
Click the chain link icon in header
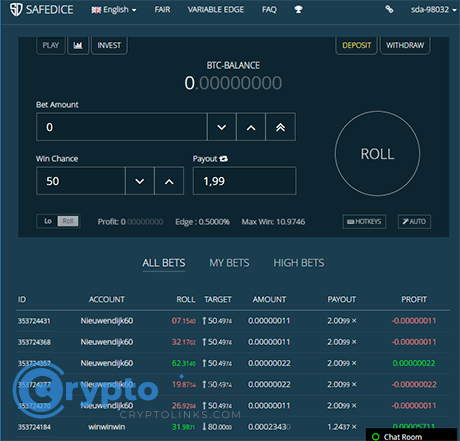click(x=389, y=9)
